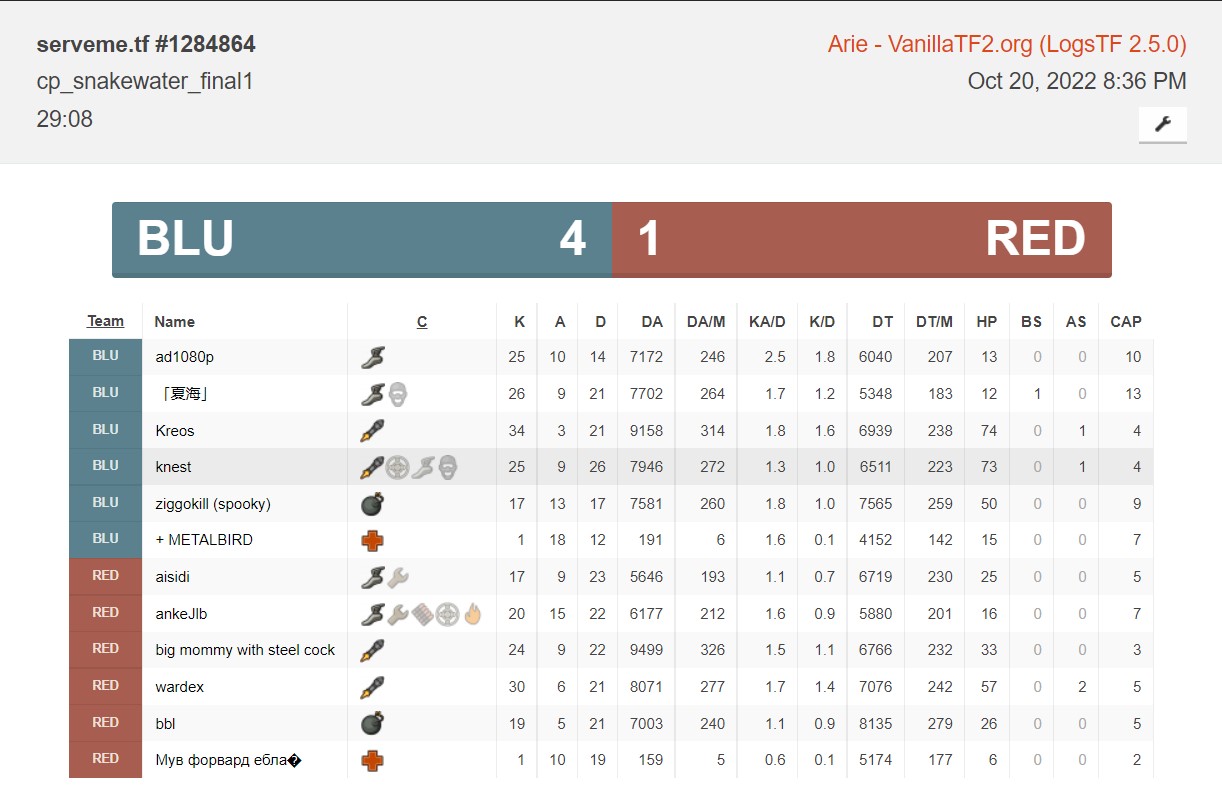Image resolution: width=1222 pixels, height=787 pixels.
Task: Click the BLU team score banner
Action: [361, 240]
